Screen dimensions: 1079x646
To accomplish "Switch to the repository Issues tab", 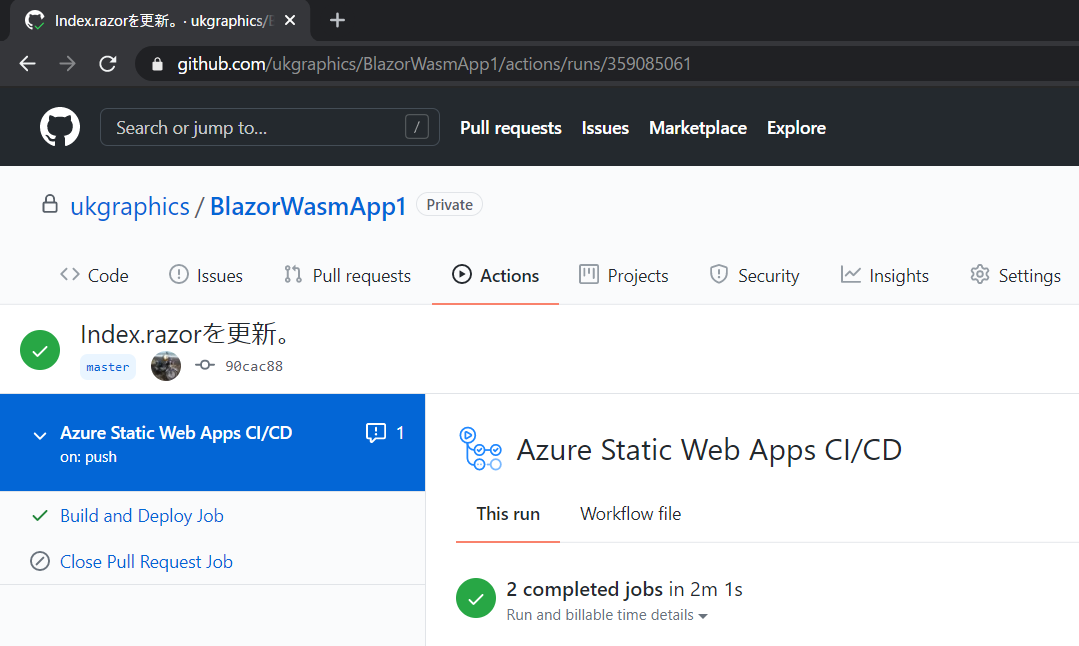I will click(x=206, y=276).
